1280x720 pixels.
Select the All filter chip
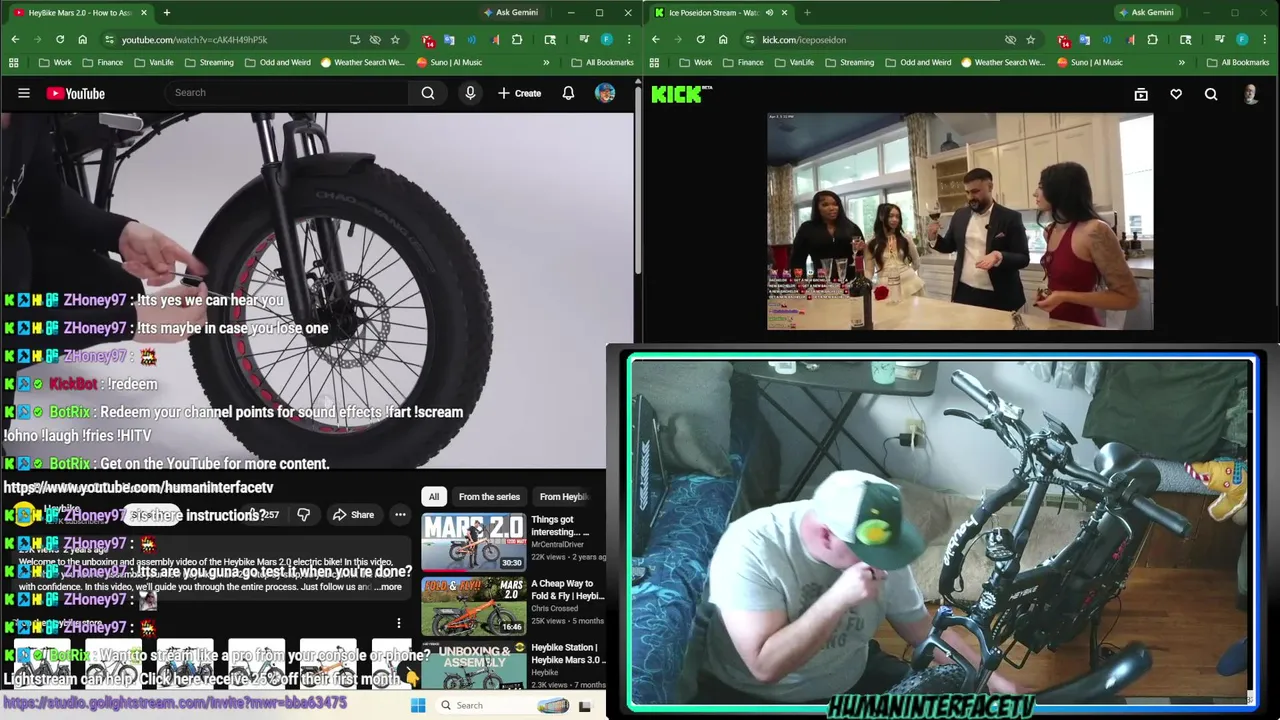pyautogui.click(x=434, y=497)
